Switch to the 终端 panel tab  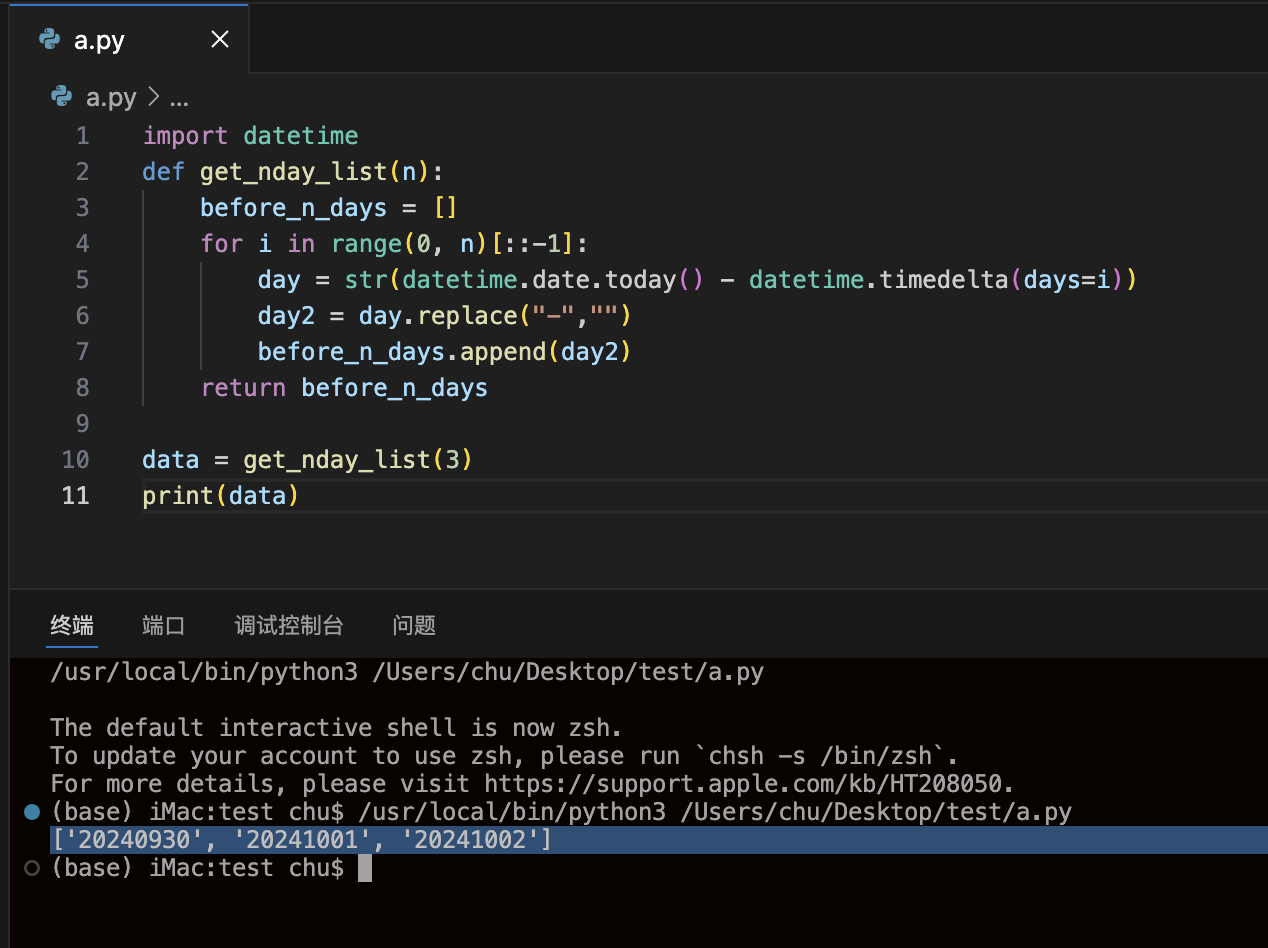click(x=72, y=626)
